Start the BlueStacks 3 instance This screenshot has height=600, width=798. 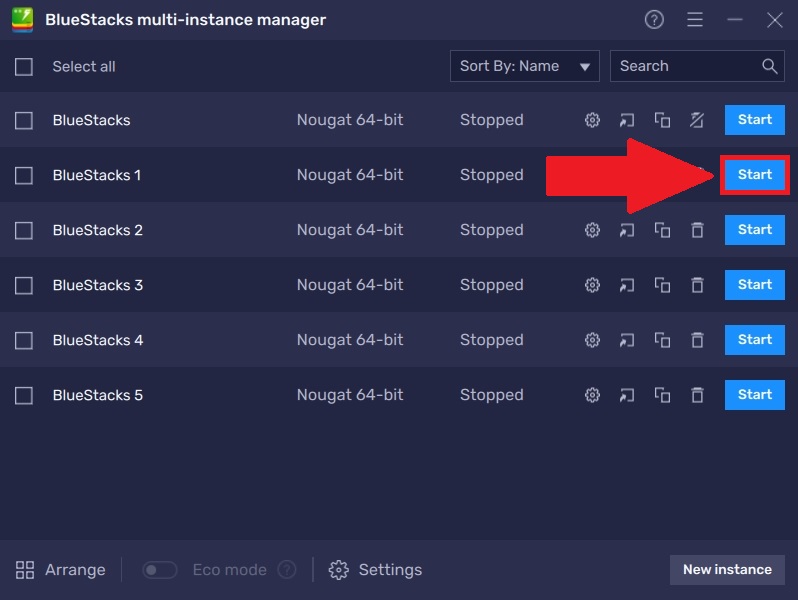click(x=755, y=284)
